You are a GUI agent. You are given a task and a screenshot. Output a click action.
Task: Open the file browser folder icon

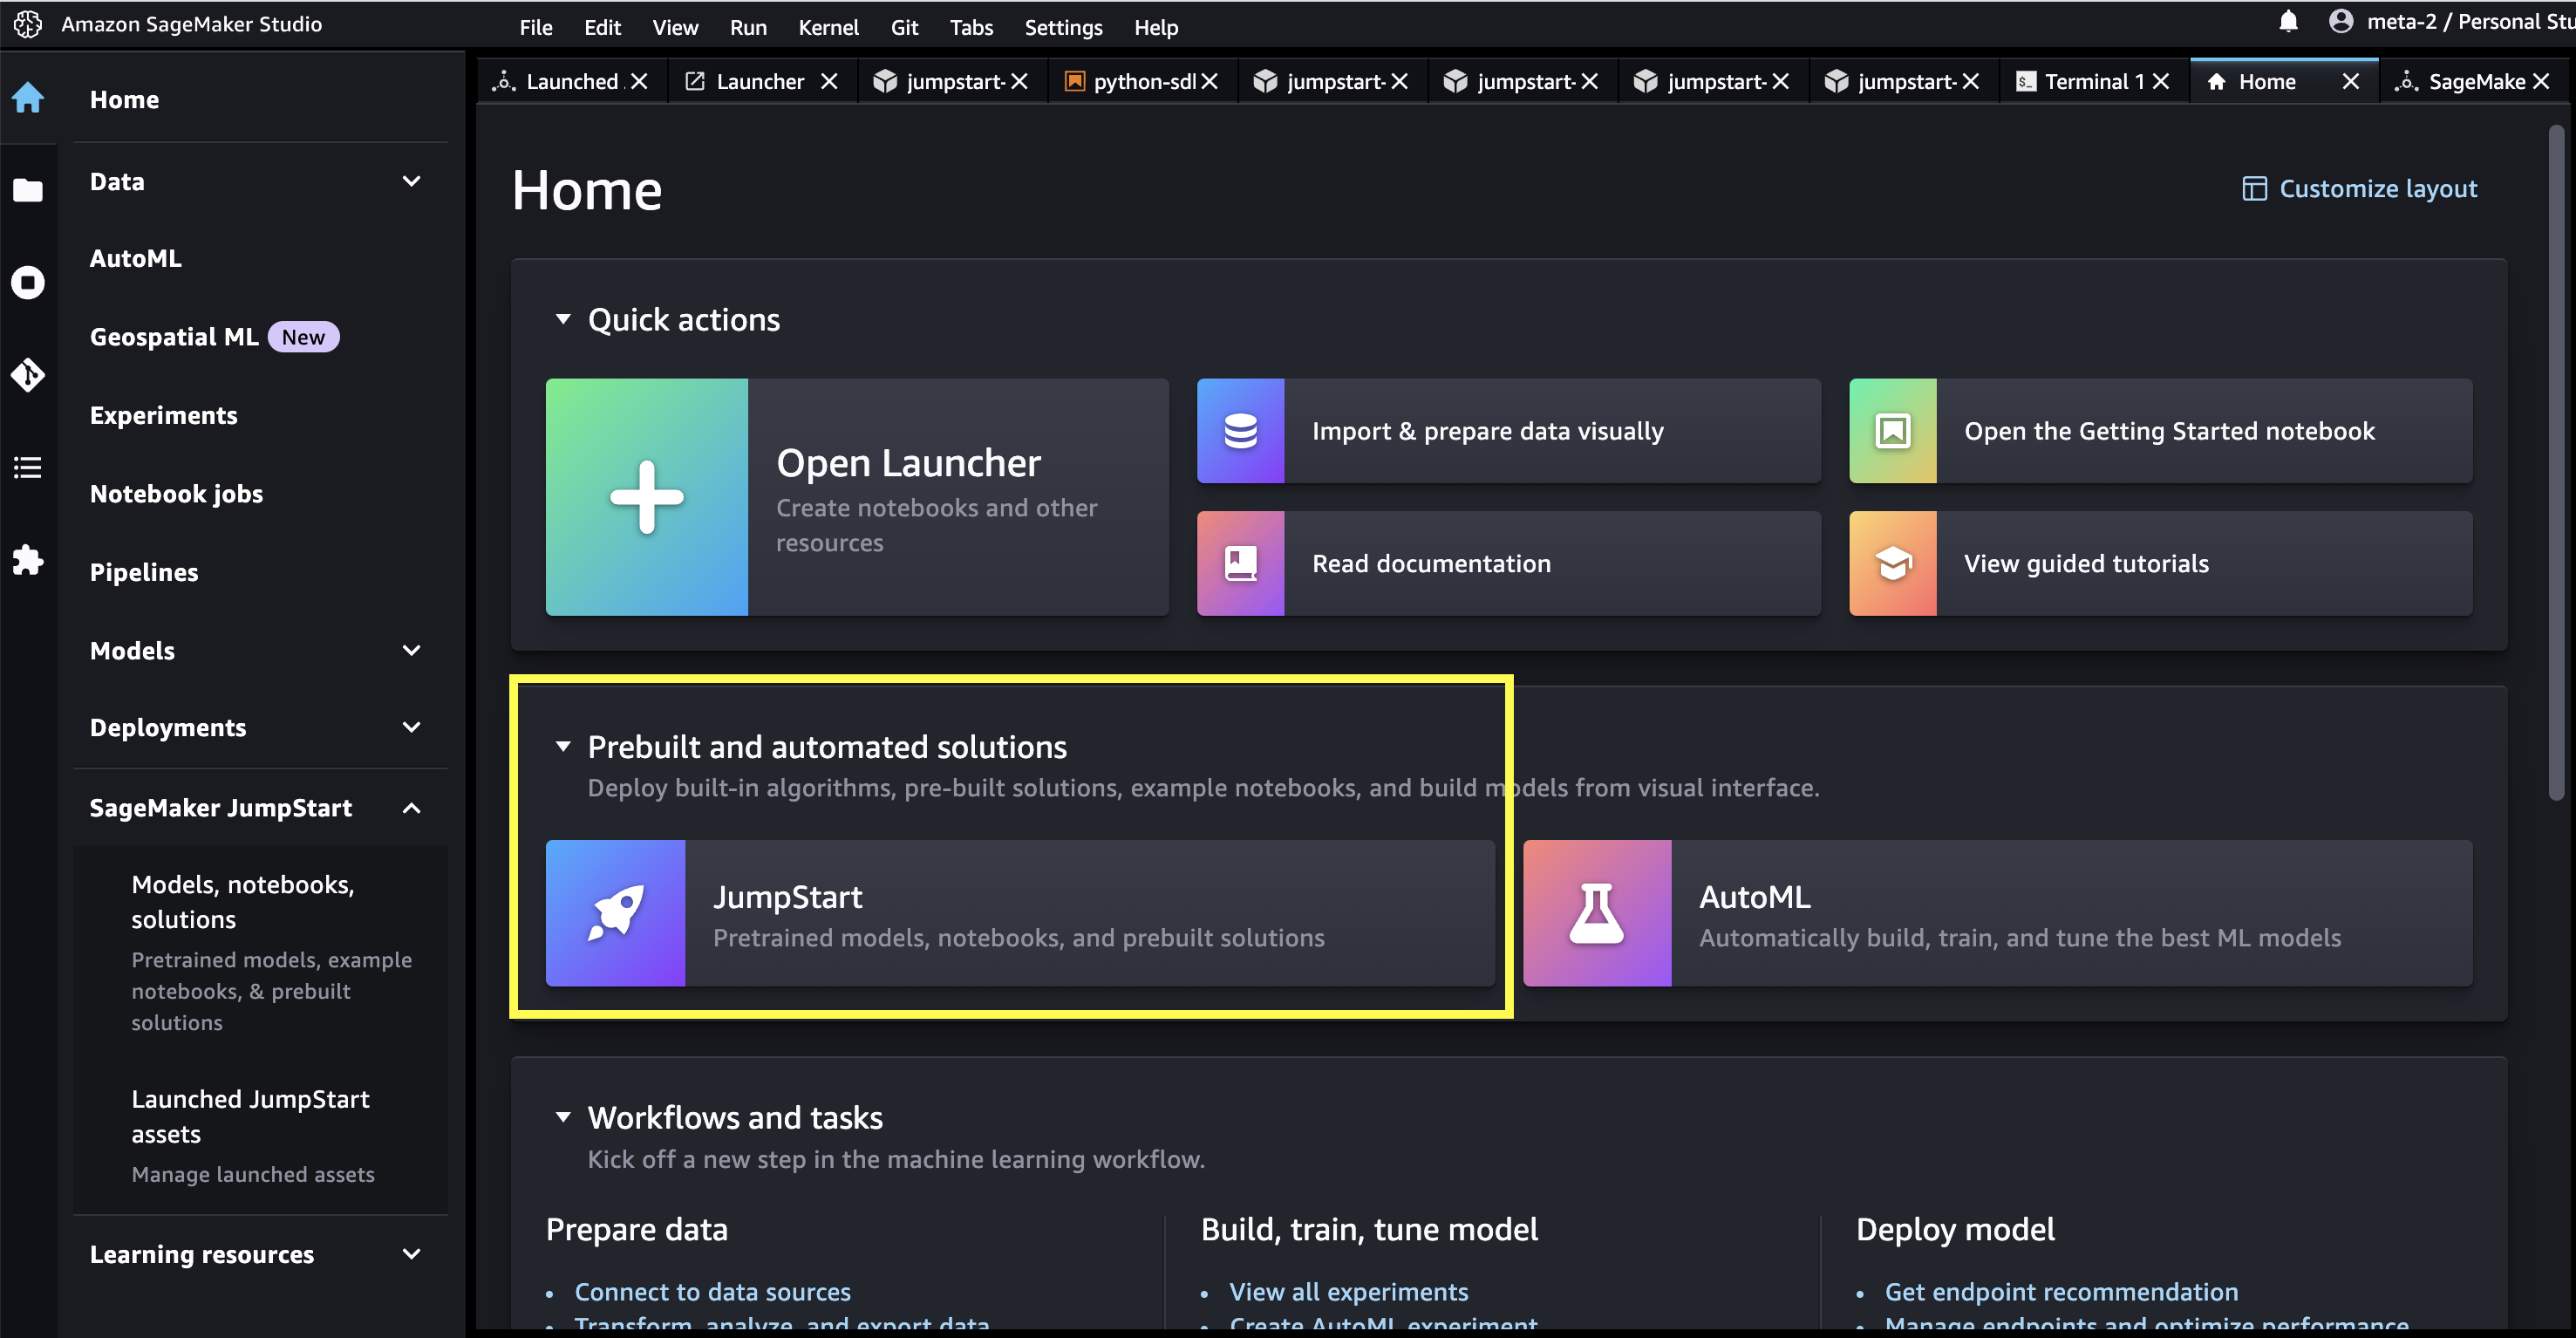pos(28,190)
